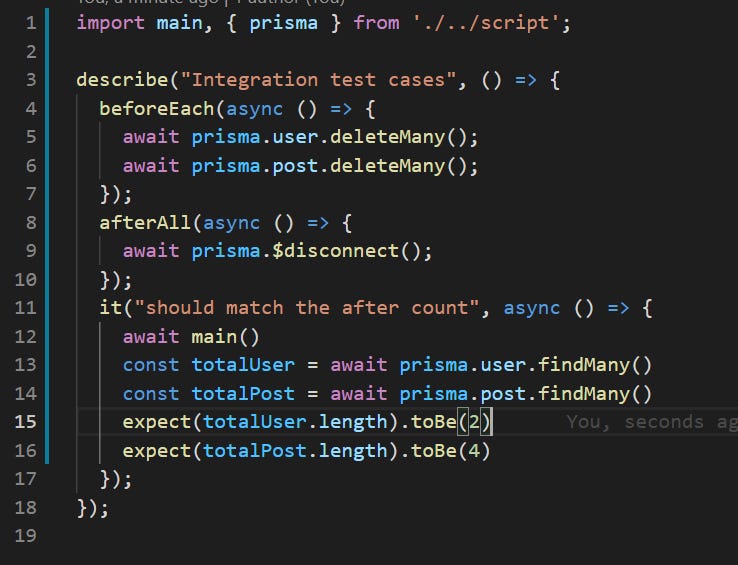Screen dimensions: 738x565
Task: Click the 'totalPost' variable declaration on line 14
Action: coord(243,394)
